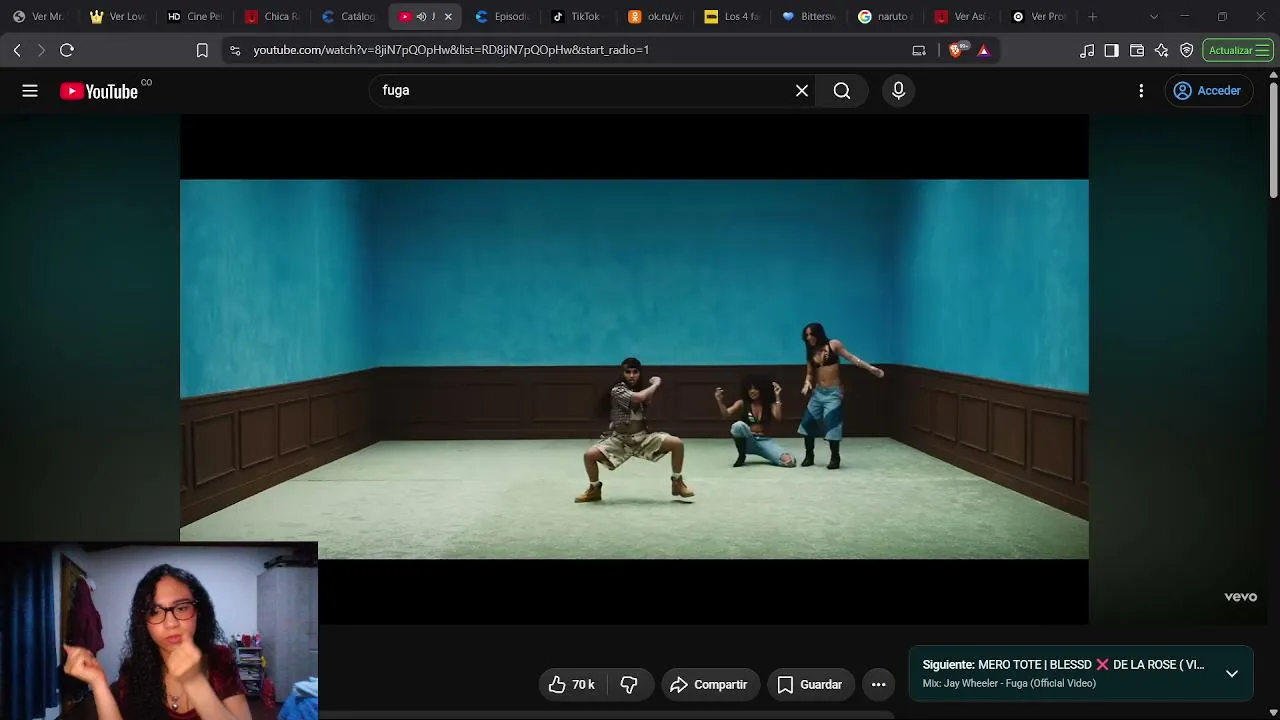Reload the page
Screen dimensions: 1280x720
click(67, 50)
